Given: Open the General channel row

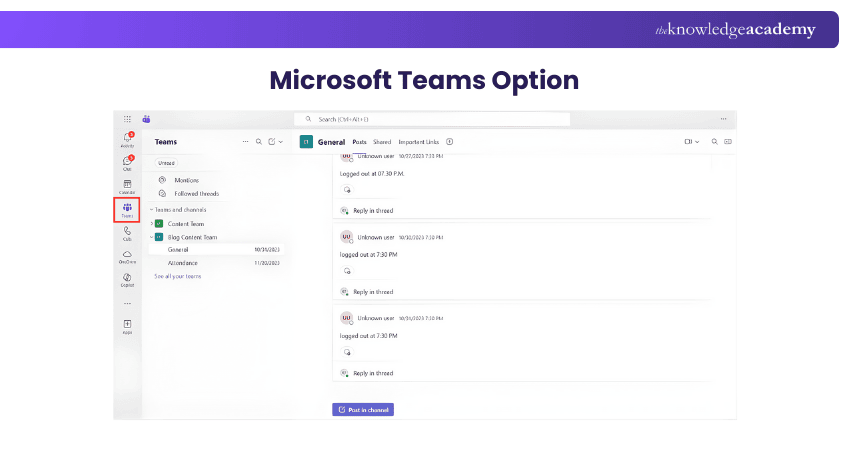Looking at the screenshot, I should pyautogui.click(x=216, y=249).
